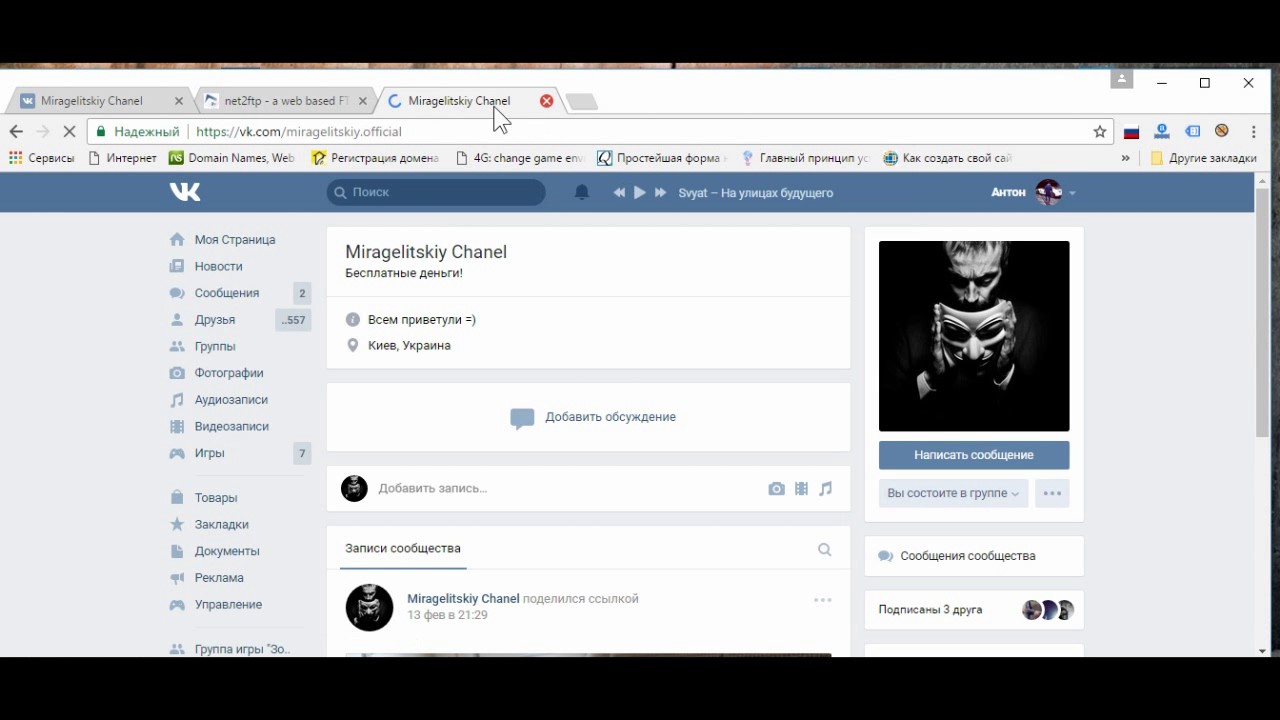Open Новости feed

pyautogui.click(x=219, y=266)
